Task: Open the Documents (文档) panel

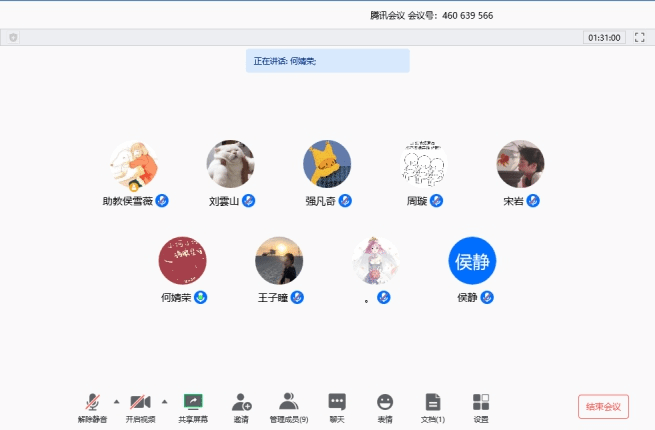Action: 432,402
